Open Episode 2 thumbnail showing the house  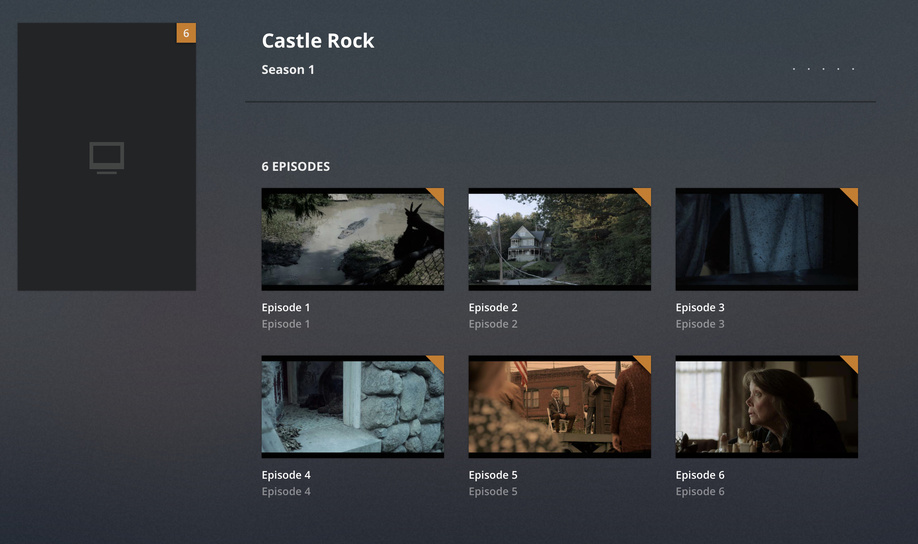[x=560, y=239]
